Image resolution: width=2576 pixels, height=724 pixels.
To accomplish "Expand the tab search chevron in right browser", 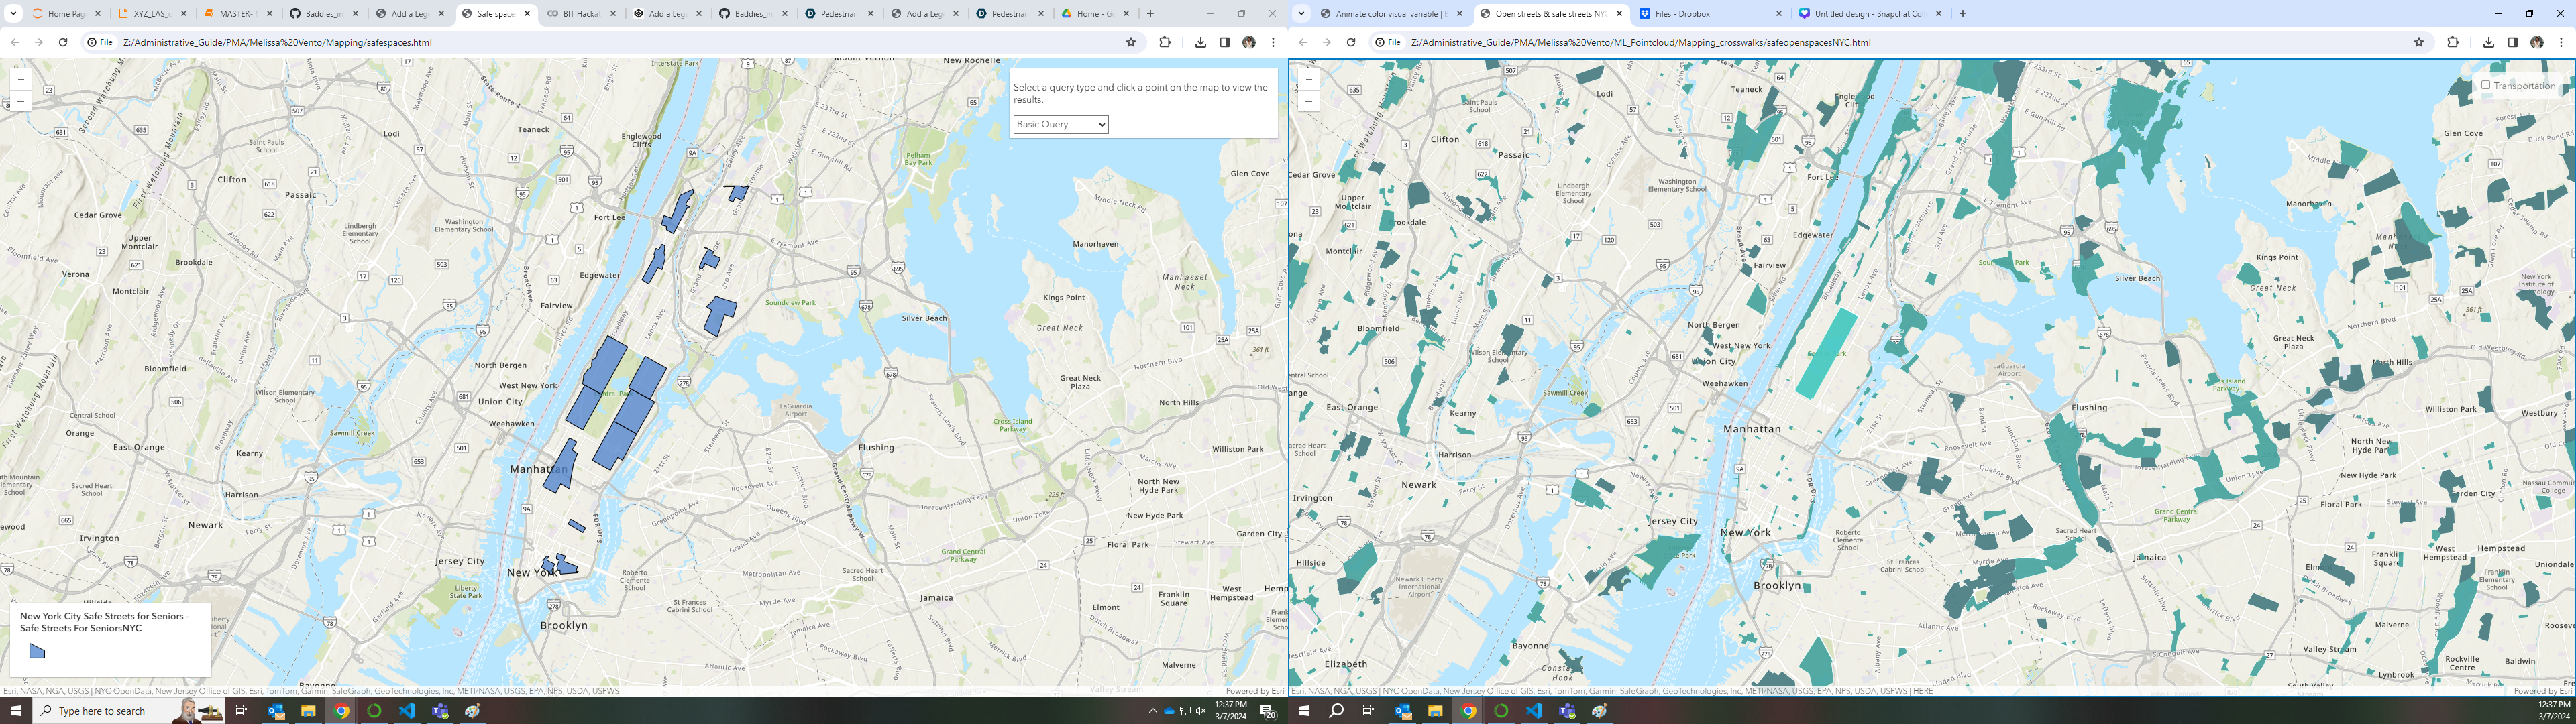I will [x=1302, y=14].
